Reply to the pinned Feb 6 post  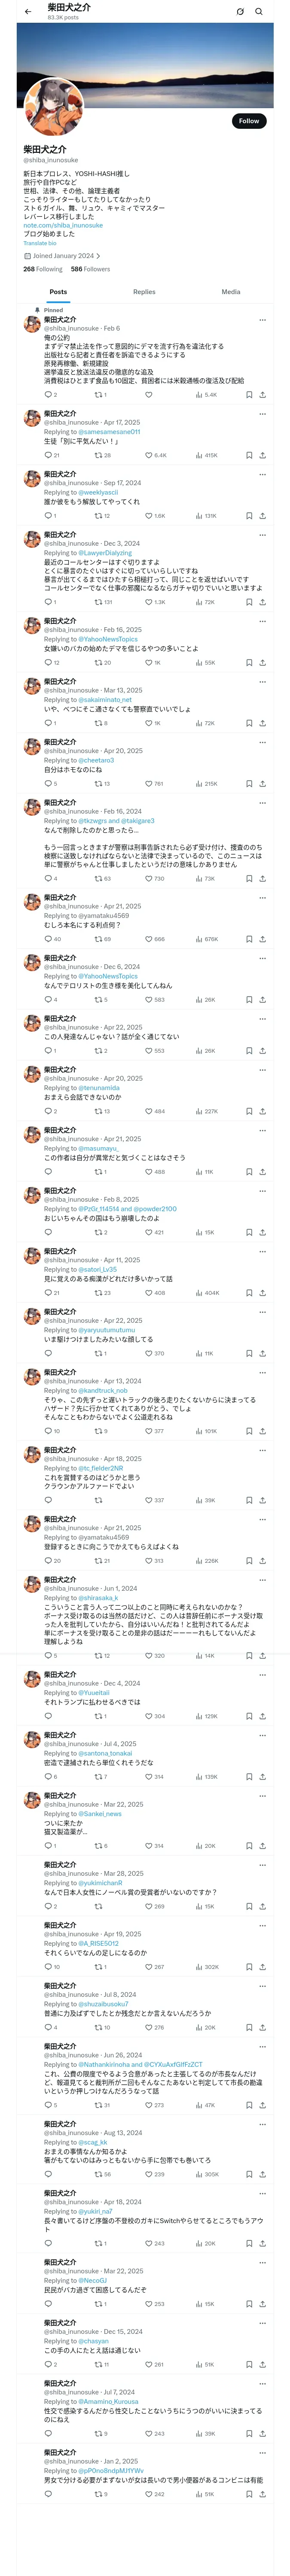[47, 395]
